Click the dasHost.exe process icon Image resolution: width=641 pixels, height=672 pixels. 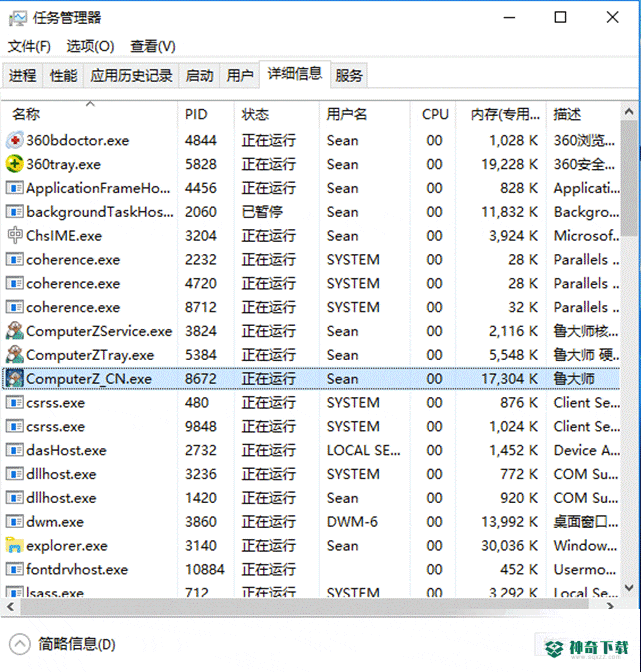(x=15, y=450)
